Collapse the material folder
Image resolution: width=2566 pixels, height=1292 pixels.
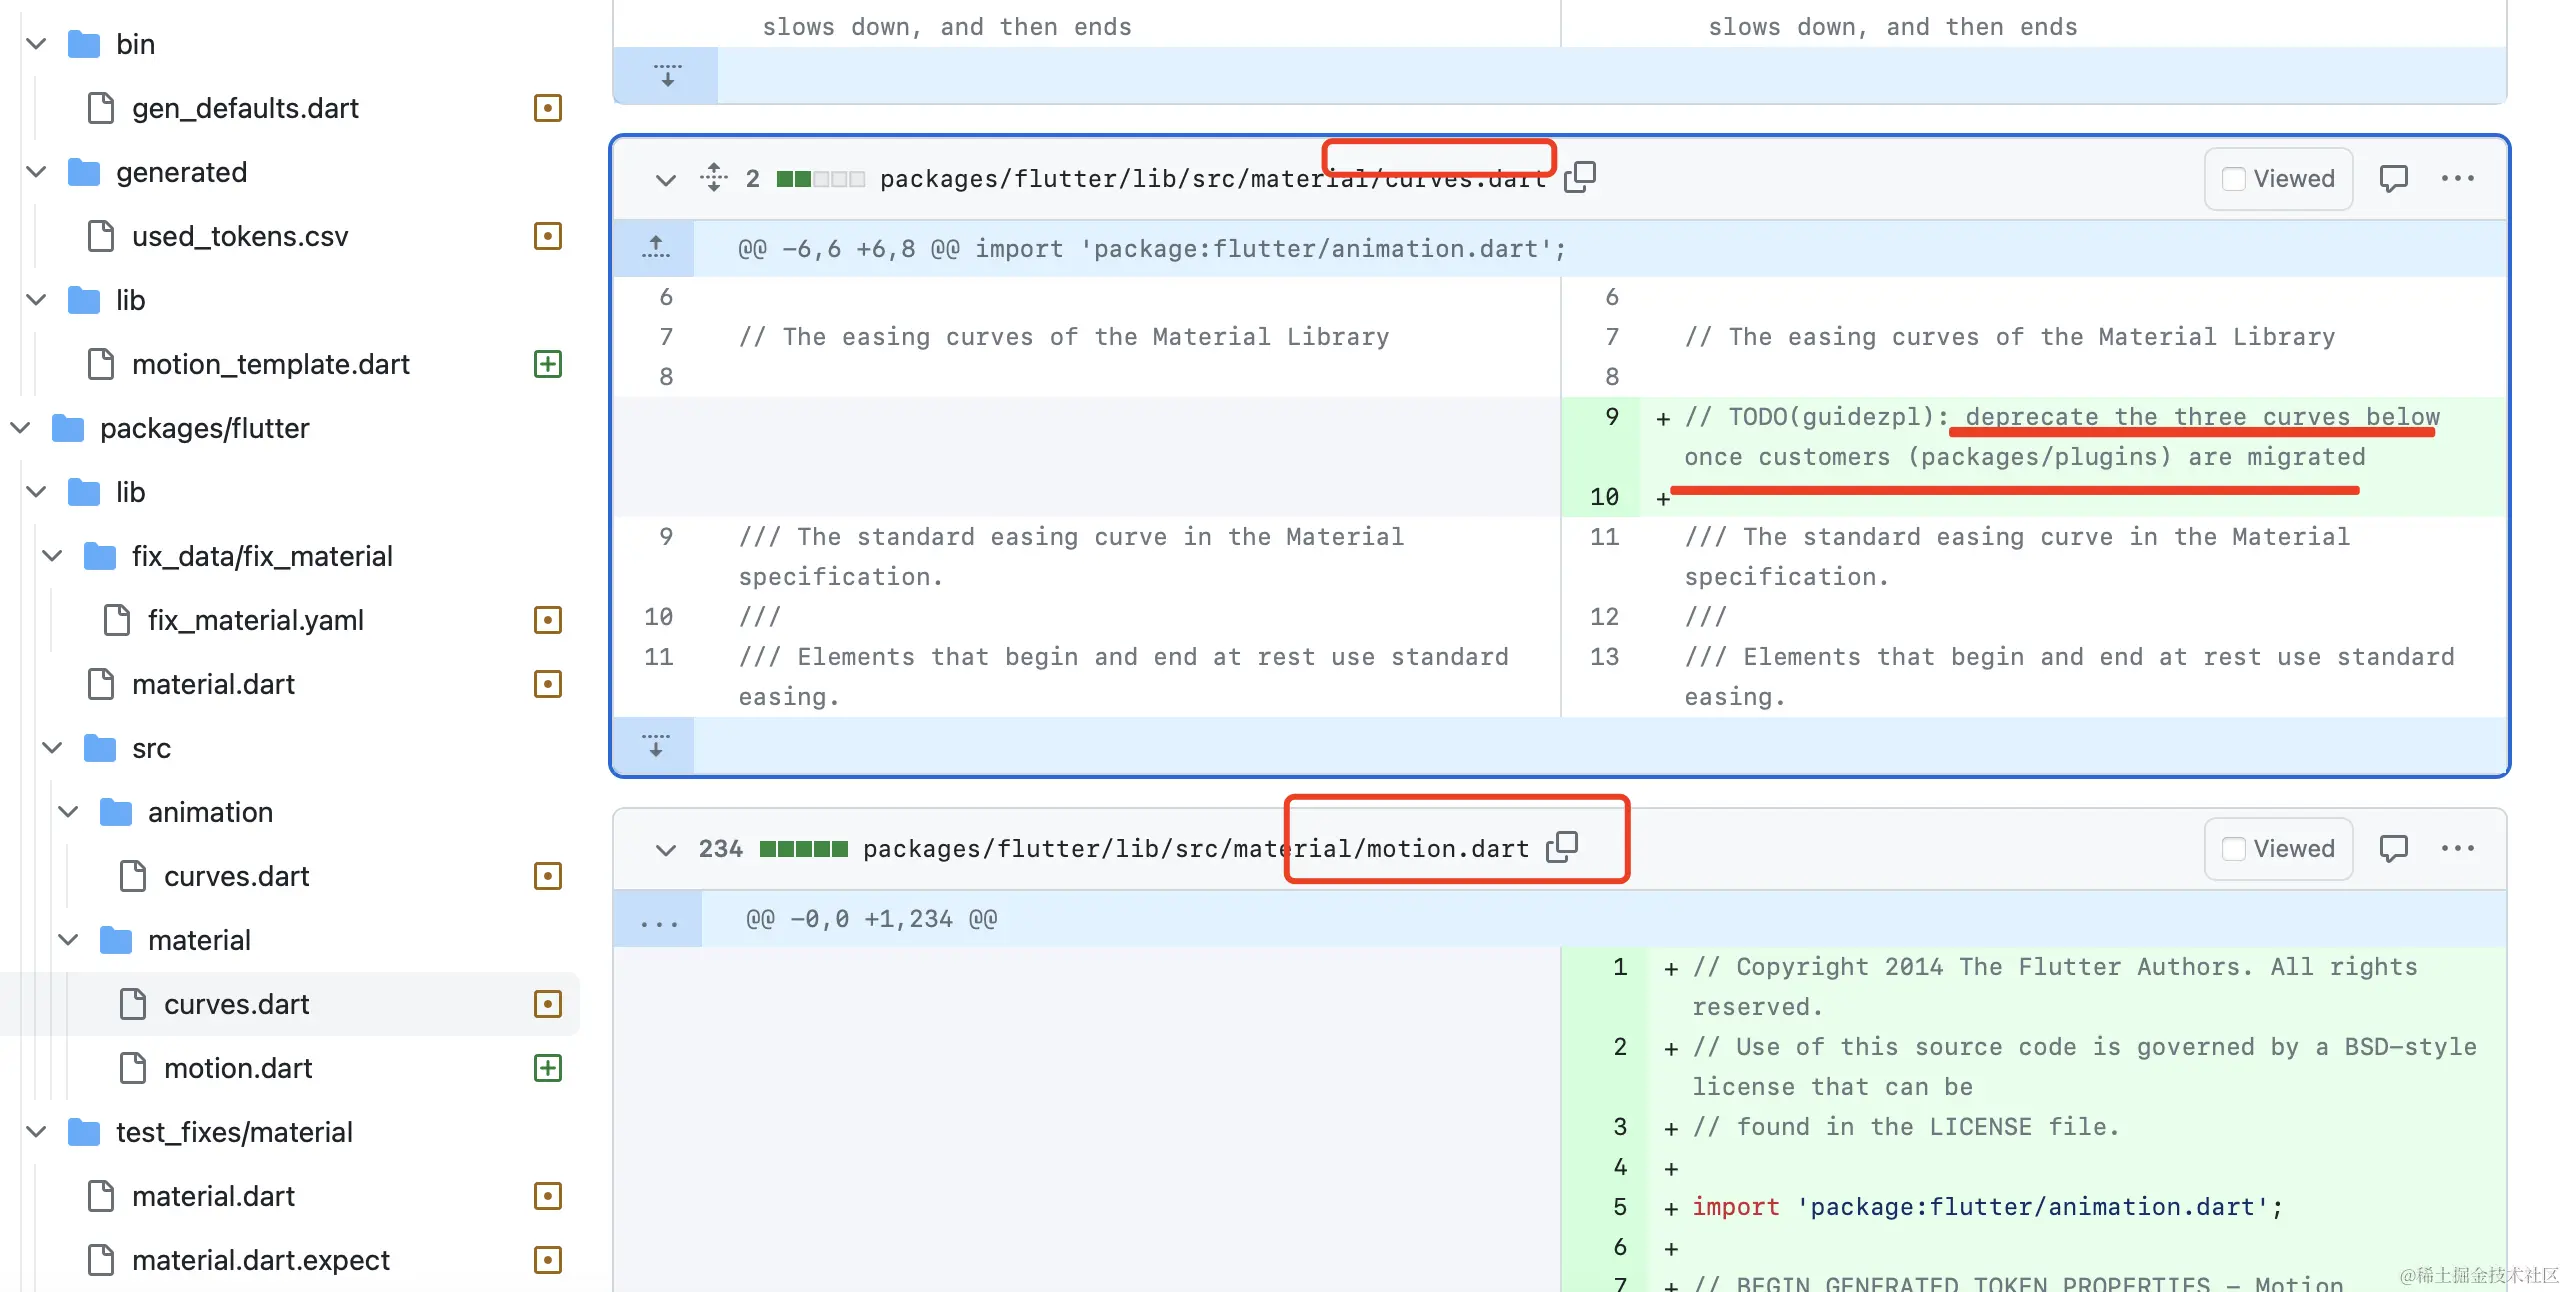coord(68,940)
